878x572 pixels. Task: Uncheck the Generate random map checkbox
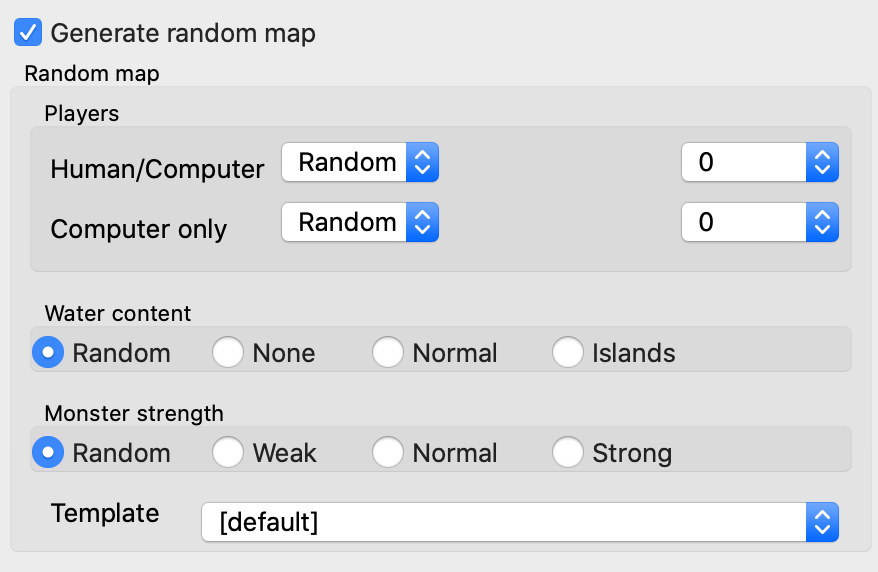[28, 33]
